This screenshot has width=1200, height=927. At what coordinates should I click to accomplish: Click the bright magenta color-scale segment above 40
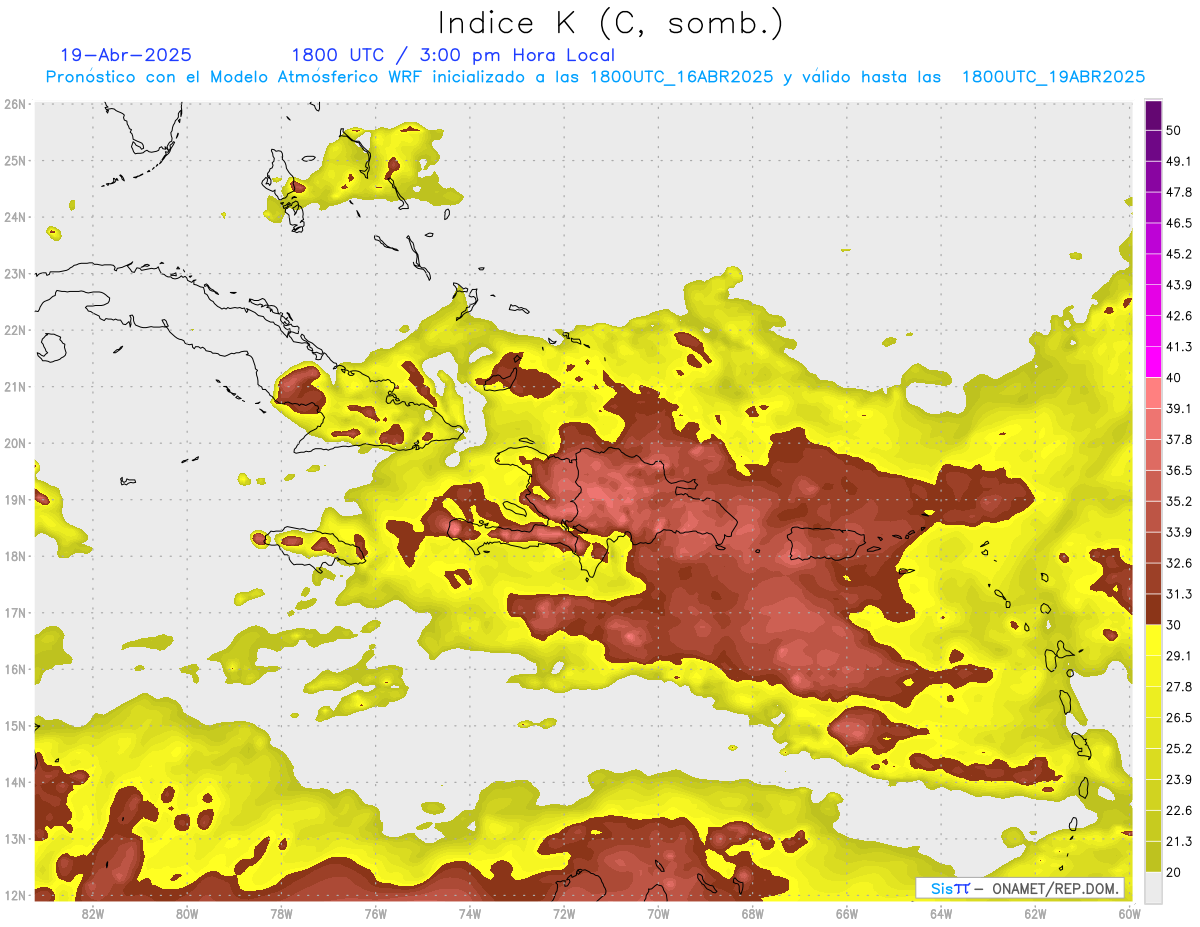click(x=1153, y=361)
